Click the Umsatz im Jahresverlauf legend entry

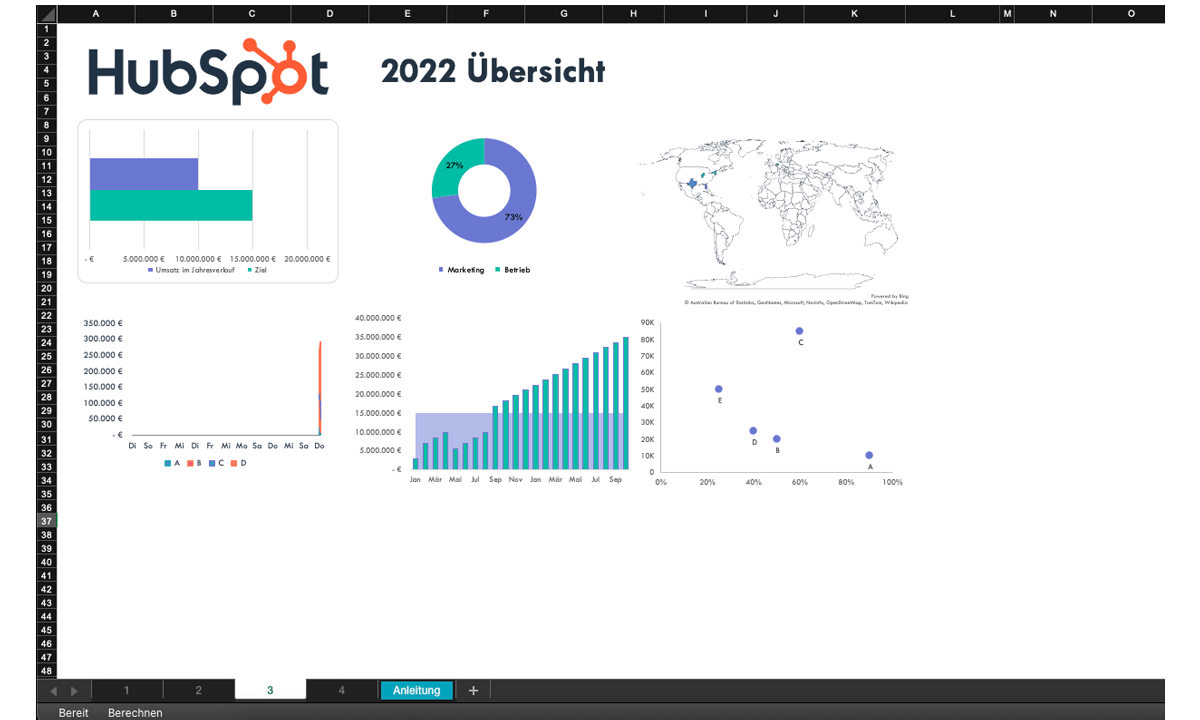[191, 270]
